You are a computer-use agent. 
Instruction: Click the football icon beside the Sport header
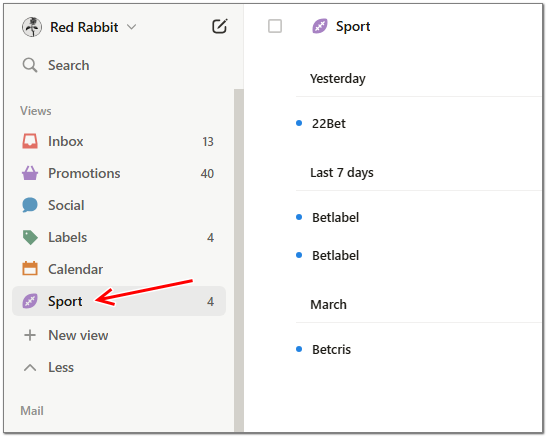tap(320, 26)
